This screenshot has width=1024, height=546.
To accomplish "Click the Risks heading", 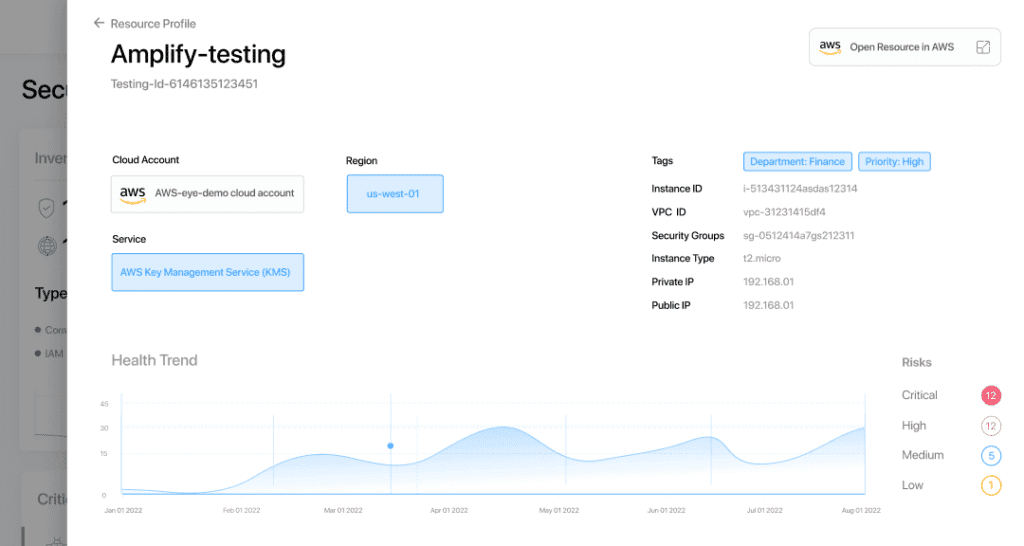I will click(916, 362).
